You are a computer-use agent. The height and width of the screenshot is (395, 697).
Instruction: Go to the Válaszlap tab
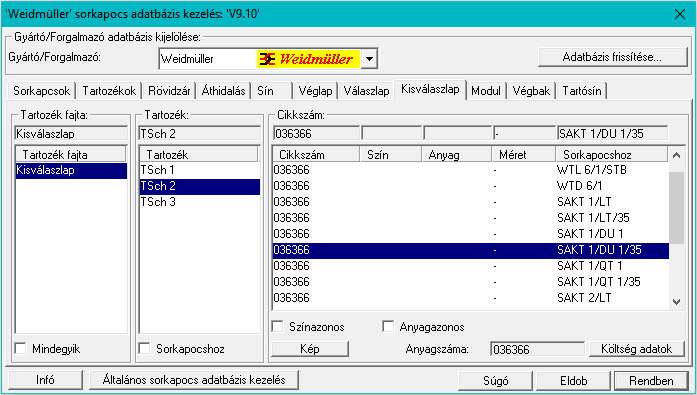click(366, 91)
